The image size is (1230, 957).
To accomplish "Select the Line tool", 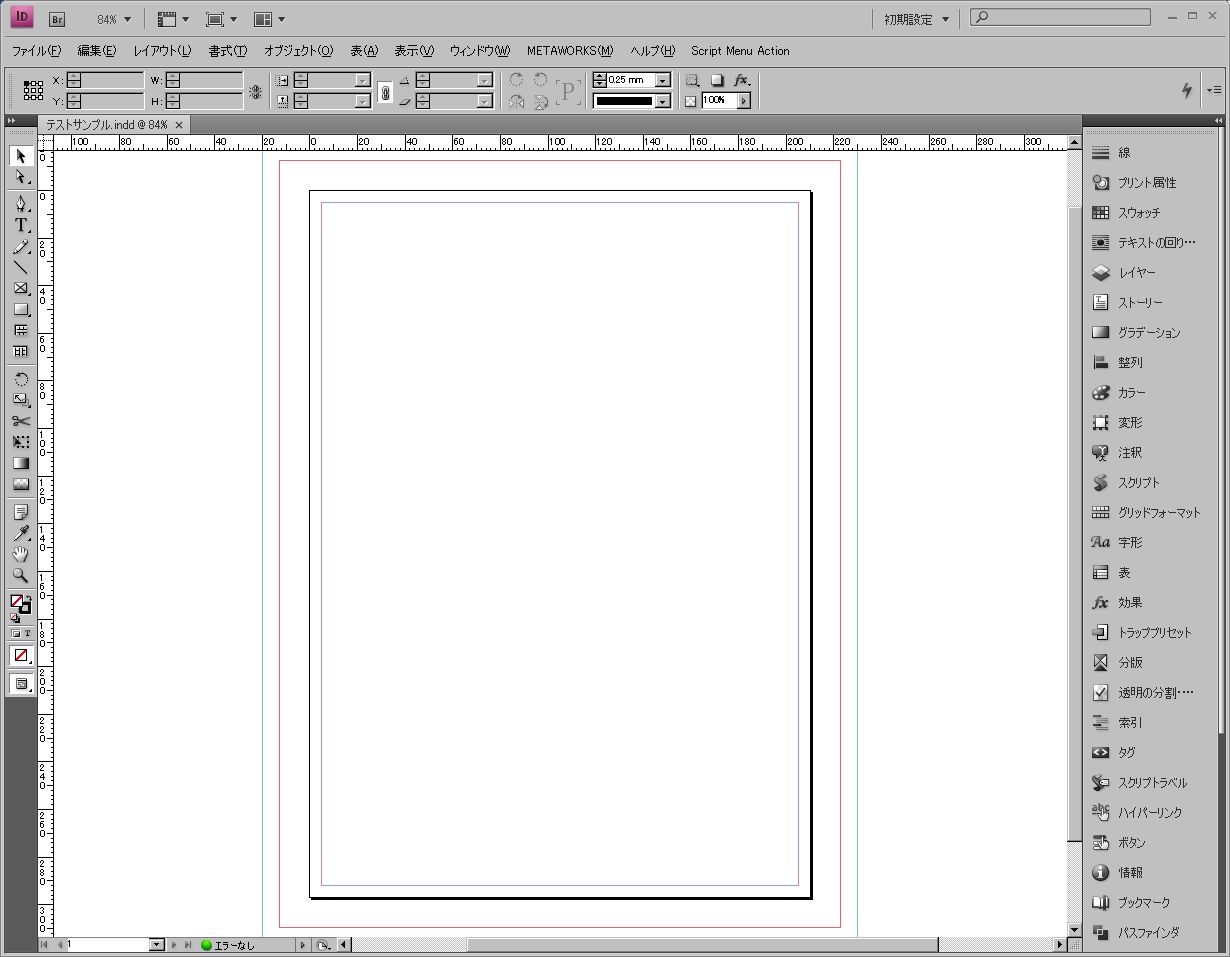I will (21, 267).
